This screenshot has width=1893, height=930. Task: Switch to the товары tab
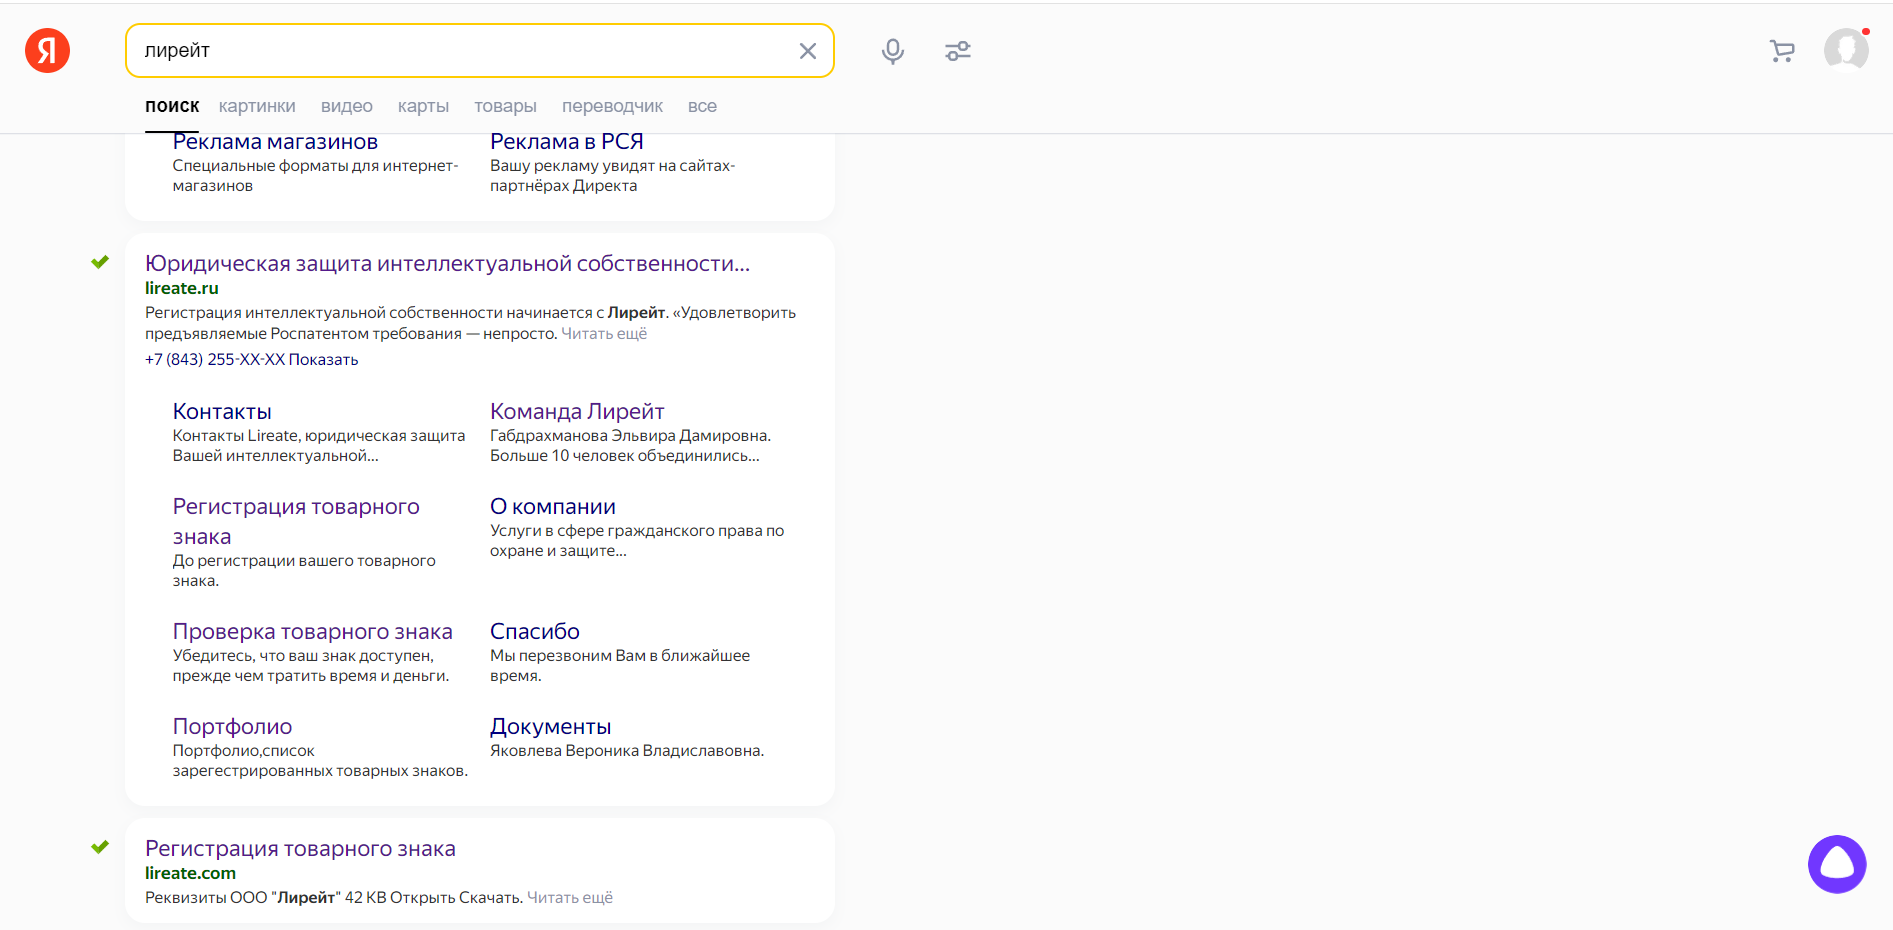(505, 106)
